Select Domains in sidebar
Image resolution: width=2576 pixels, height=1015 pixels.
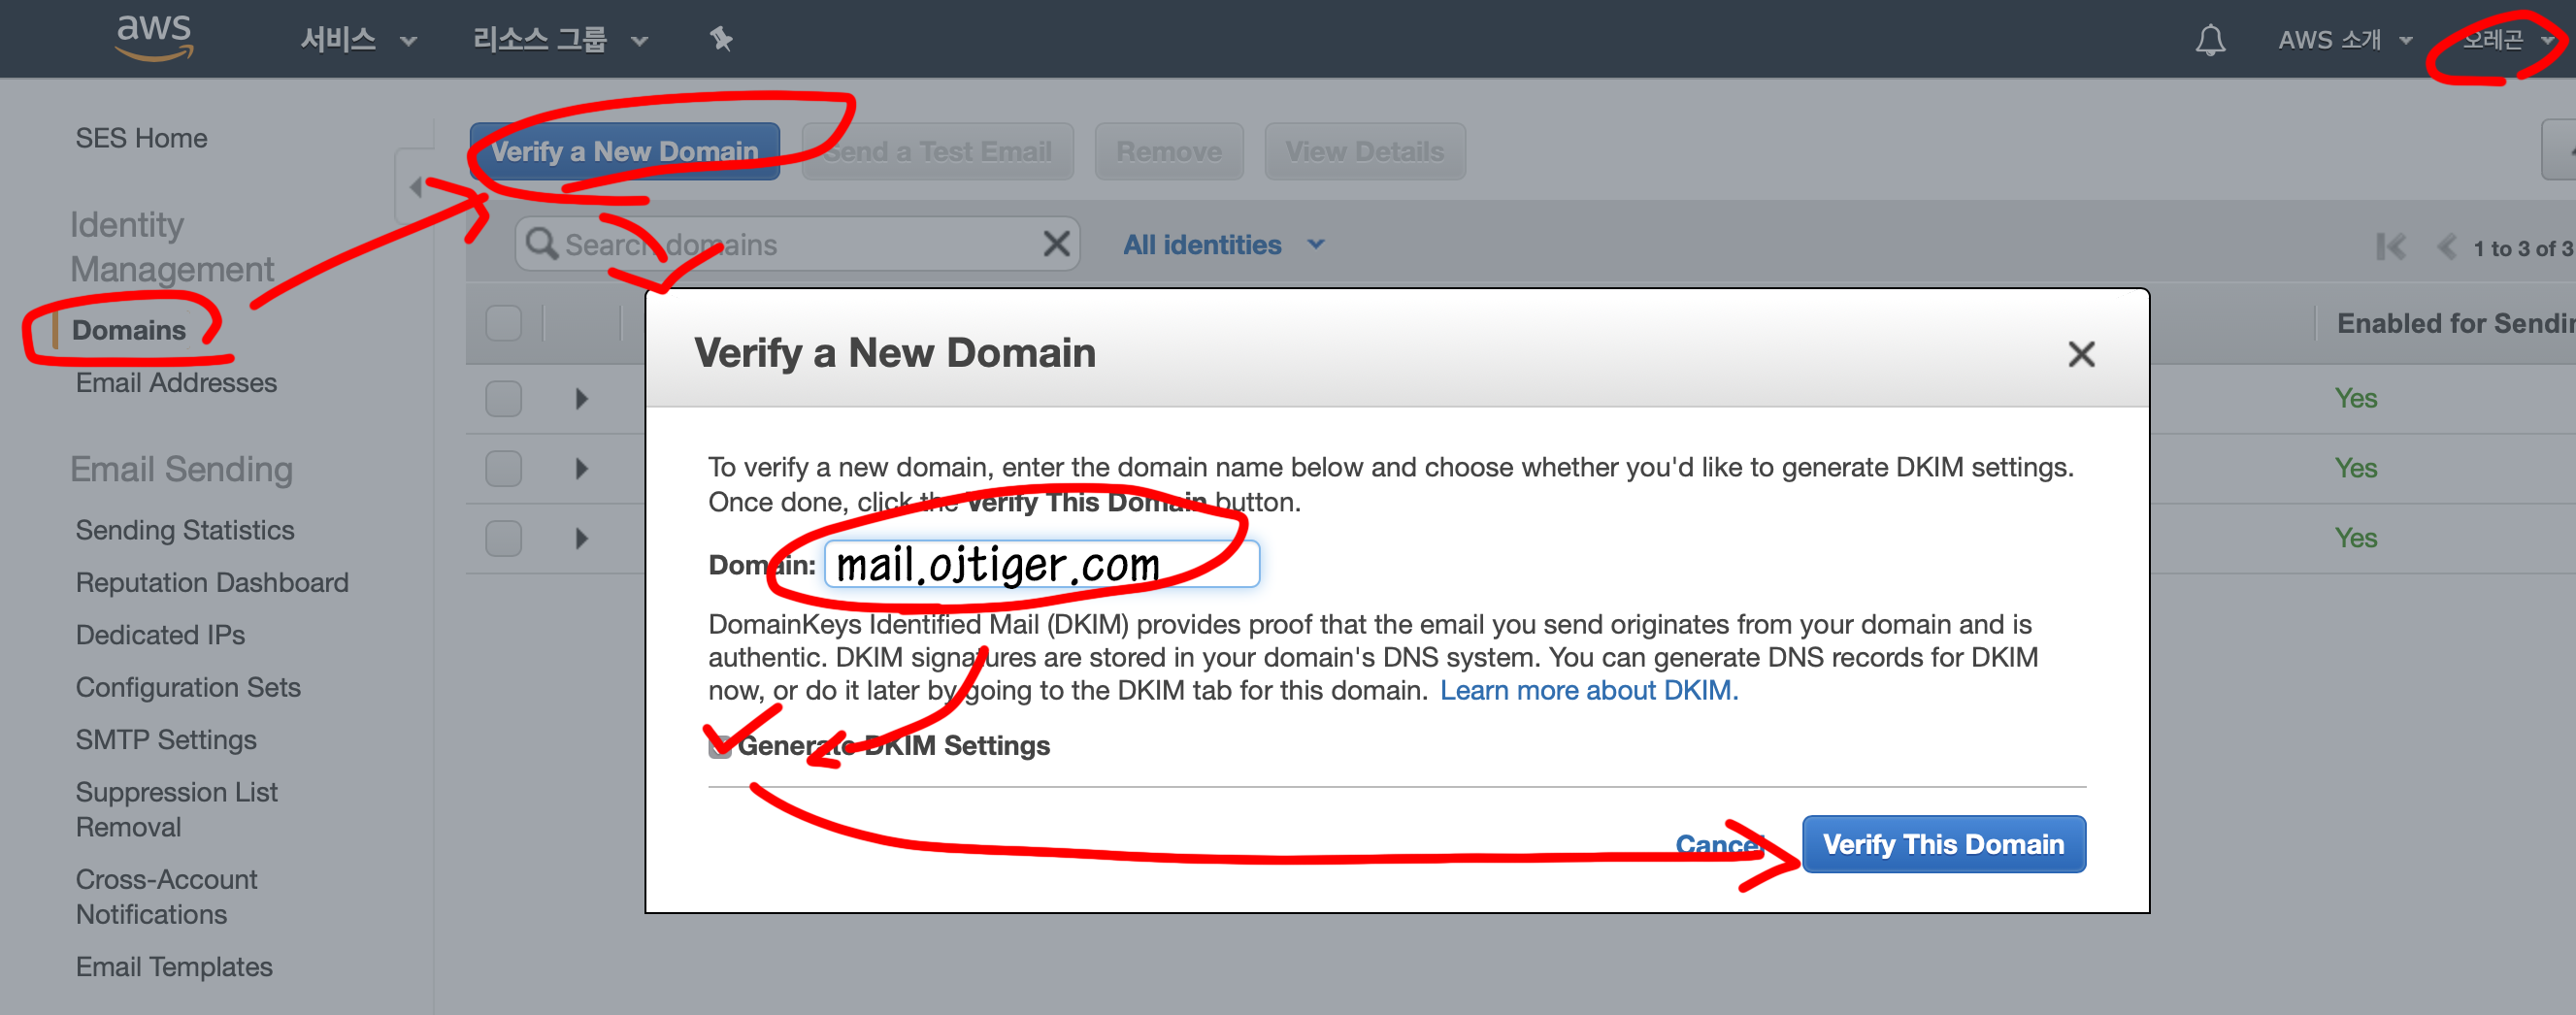(128, 330)
